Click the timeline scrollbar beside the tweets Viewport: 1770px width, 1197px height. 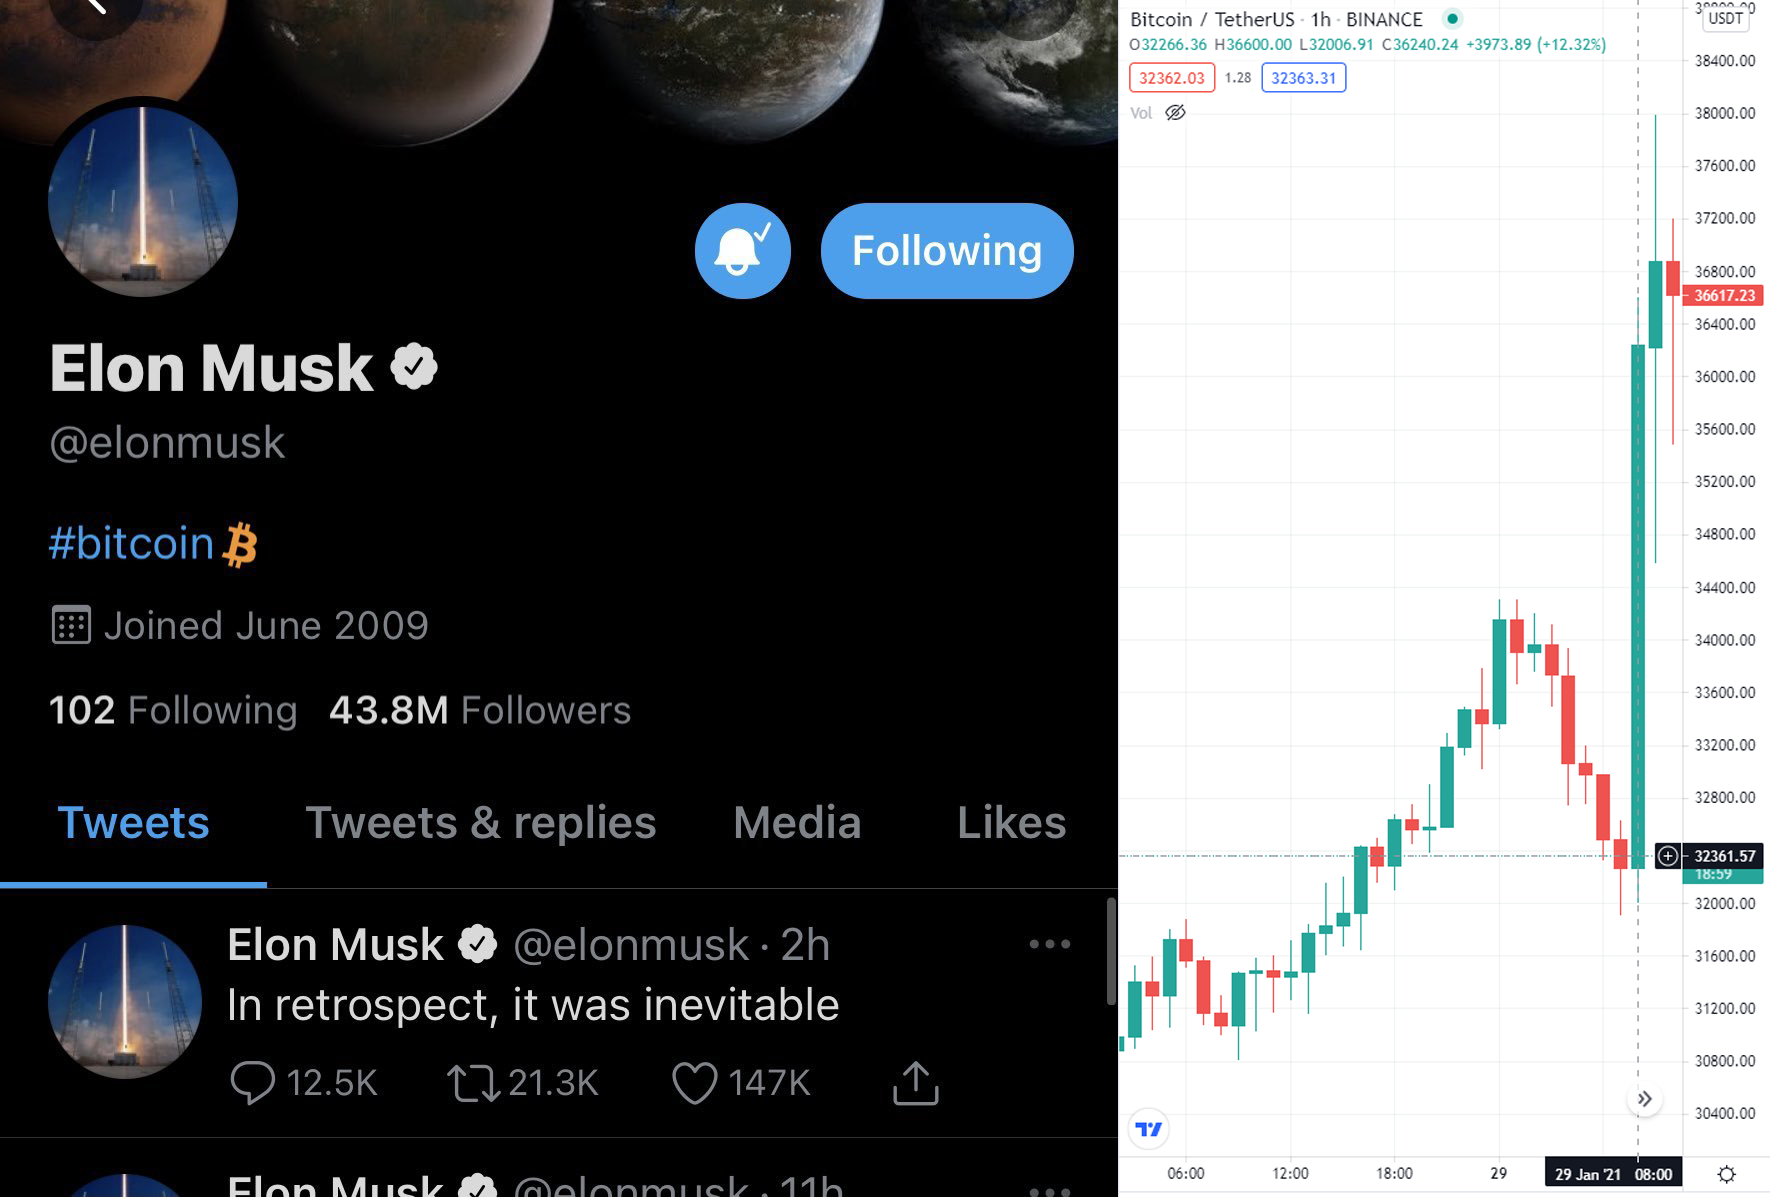1110,950
